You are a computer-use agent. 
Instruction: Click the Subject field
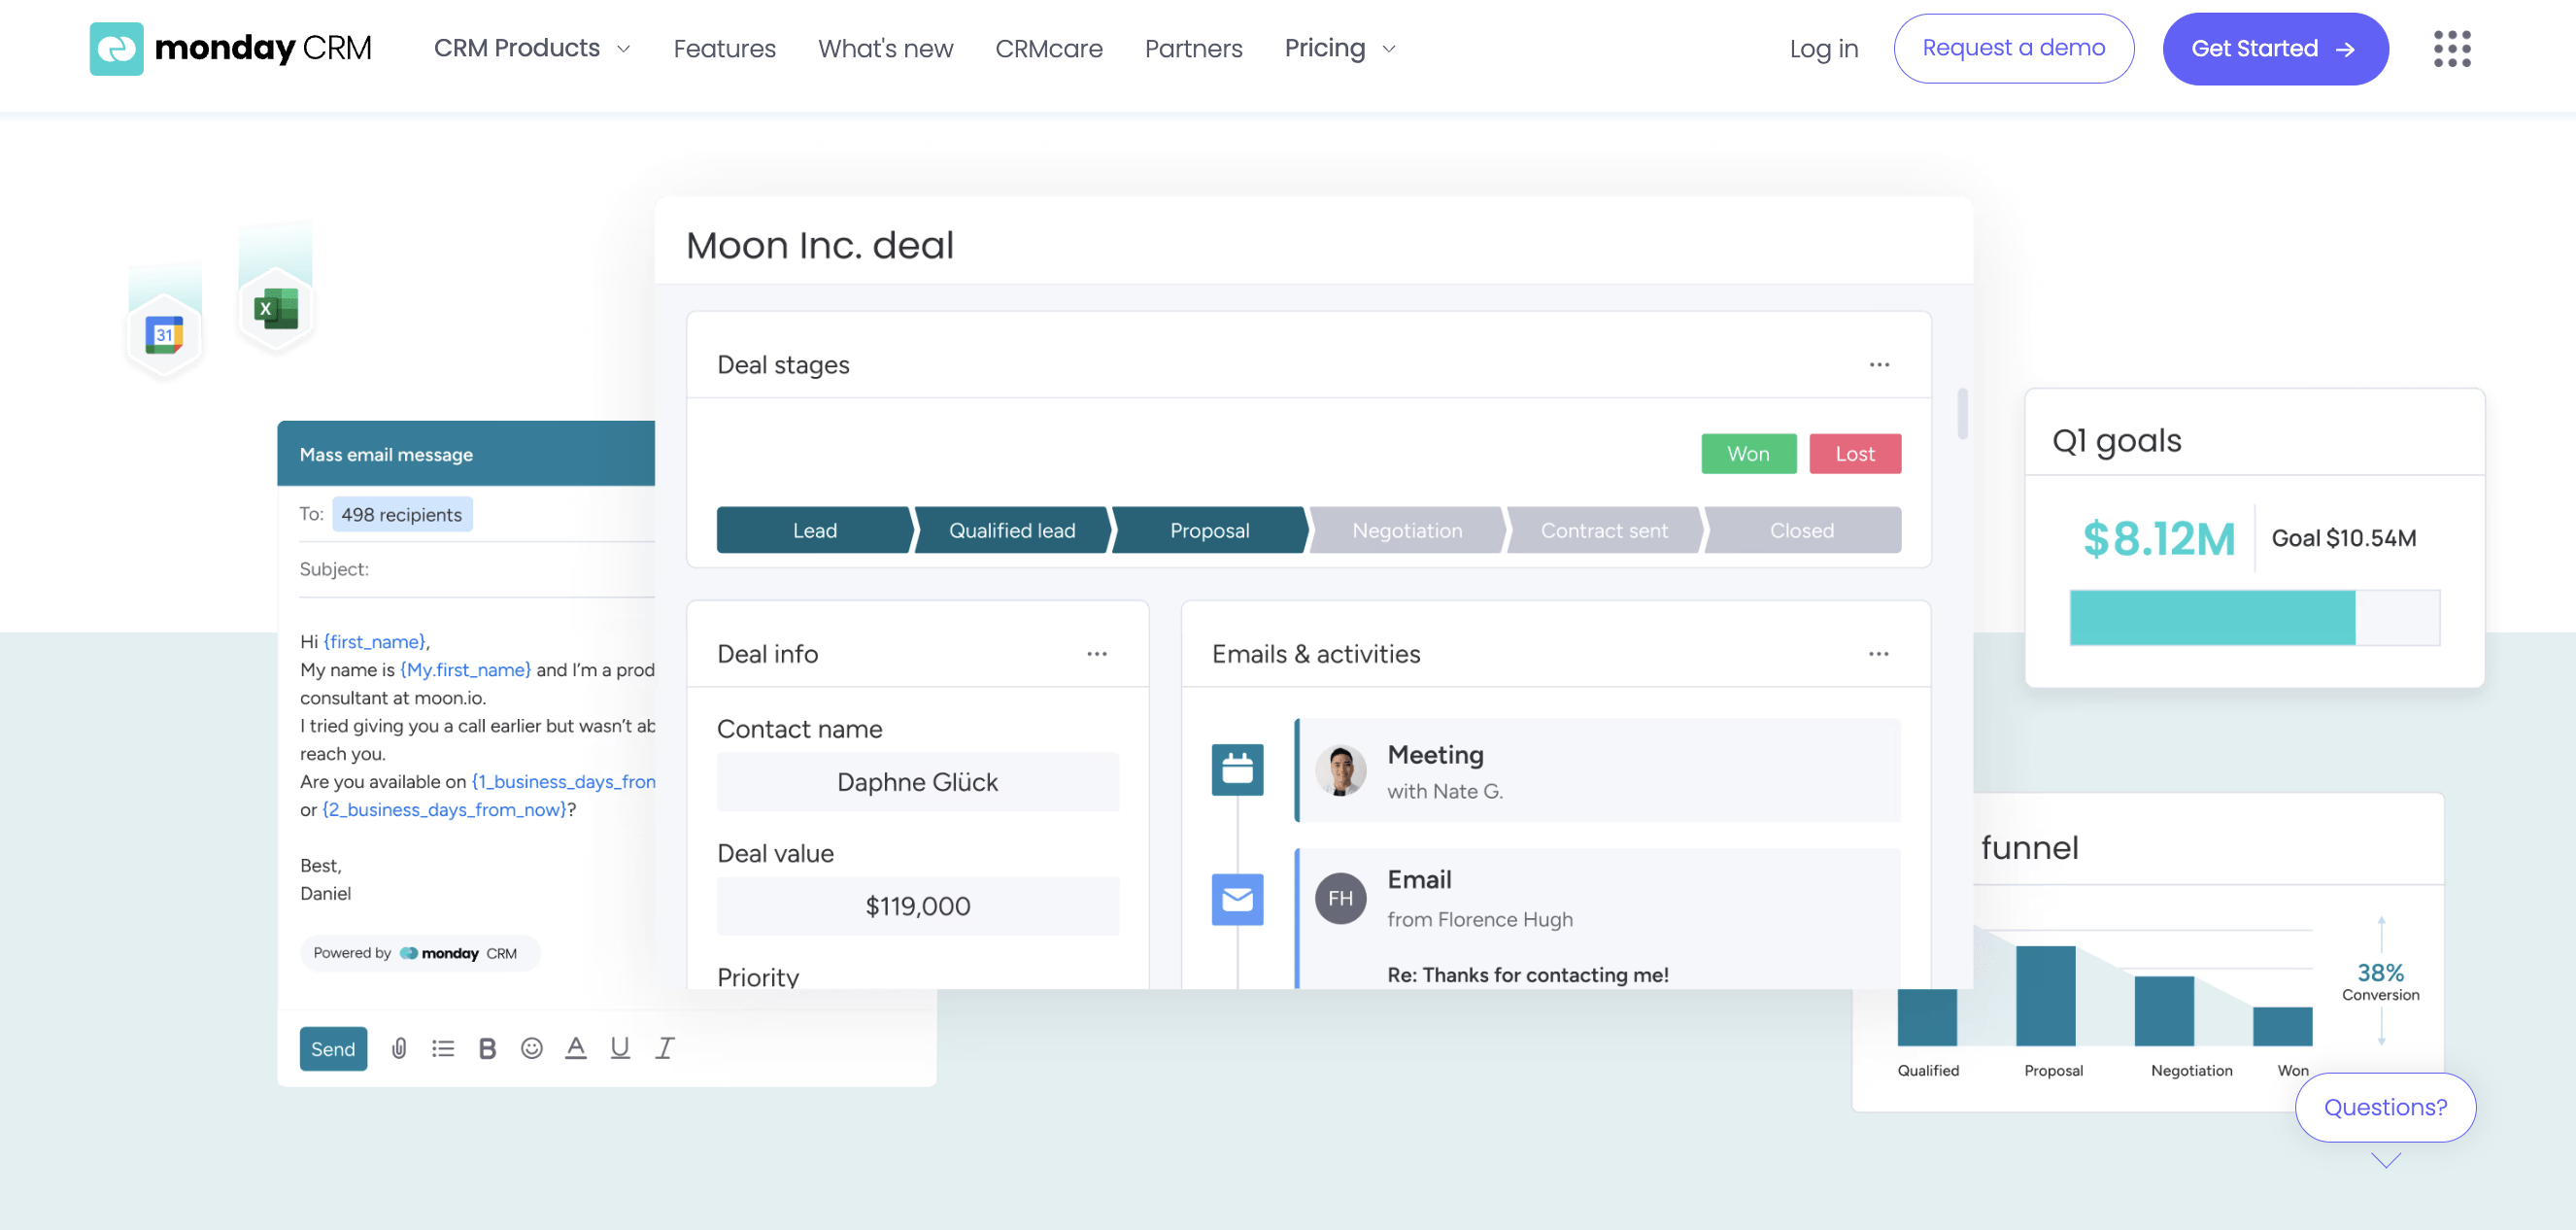(x=477, y=569)
